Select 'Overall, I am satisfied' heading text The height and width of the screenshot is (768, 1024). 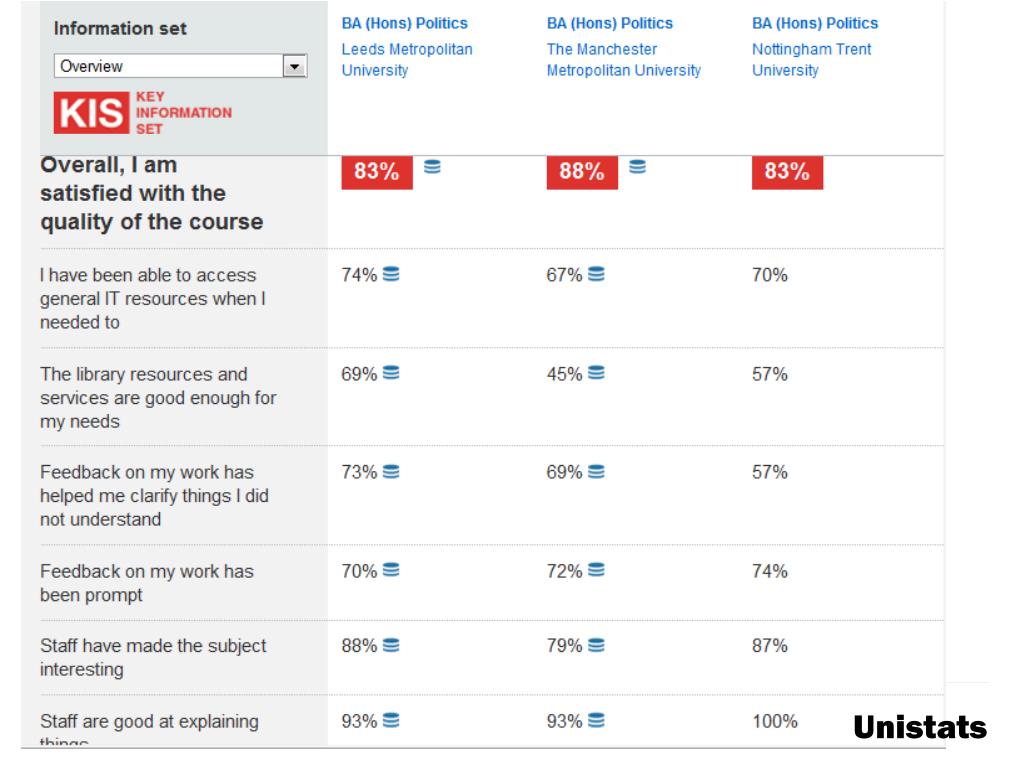tap(152, 193)
